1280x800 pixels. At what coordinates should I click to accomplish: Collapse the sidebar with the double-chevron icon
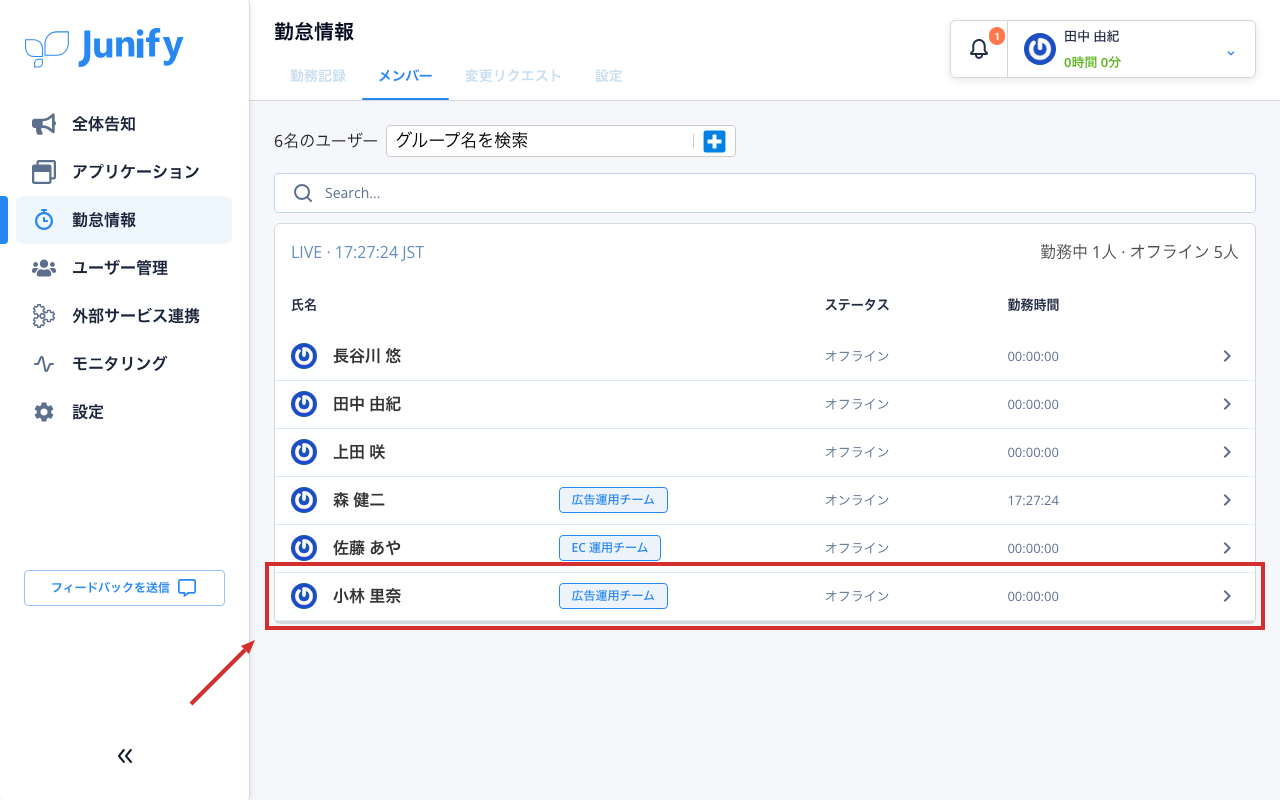125,756
